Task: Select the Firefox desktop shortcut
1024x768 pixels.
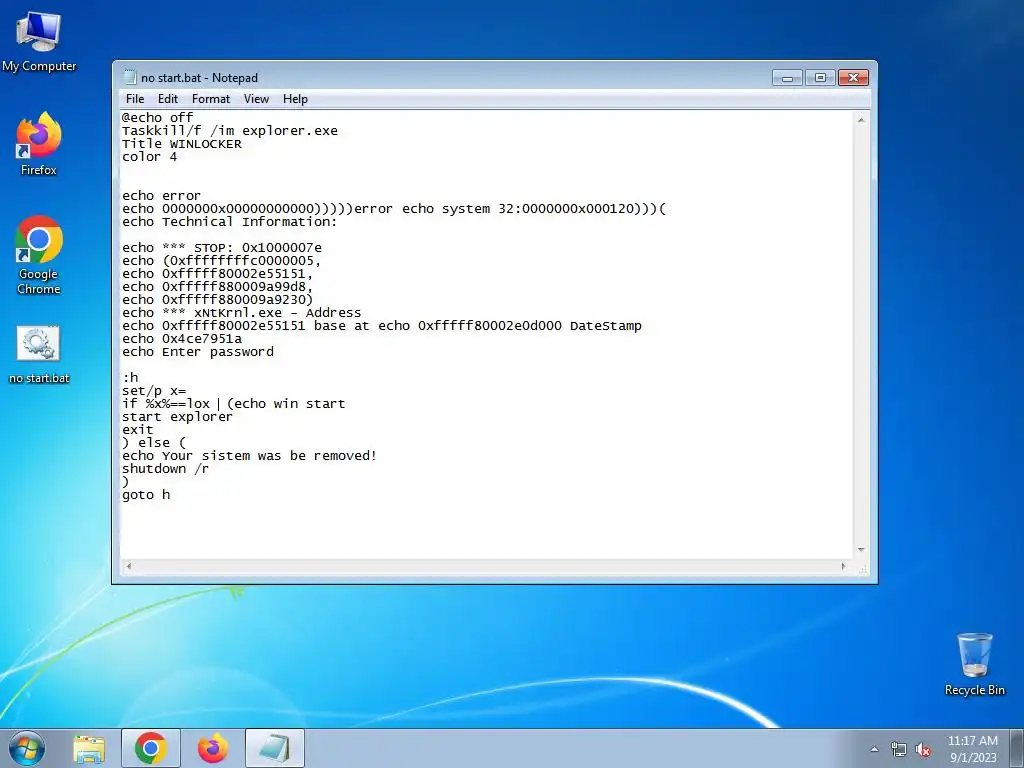Action: 39,144
